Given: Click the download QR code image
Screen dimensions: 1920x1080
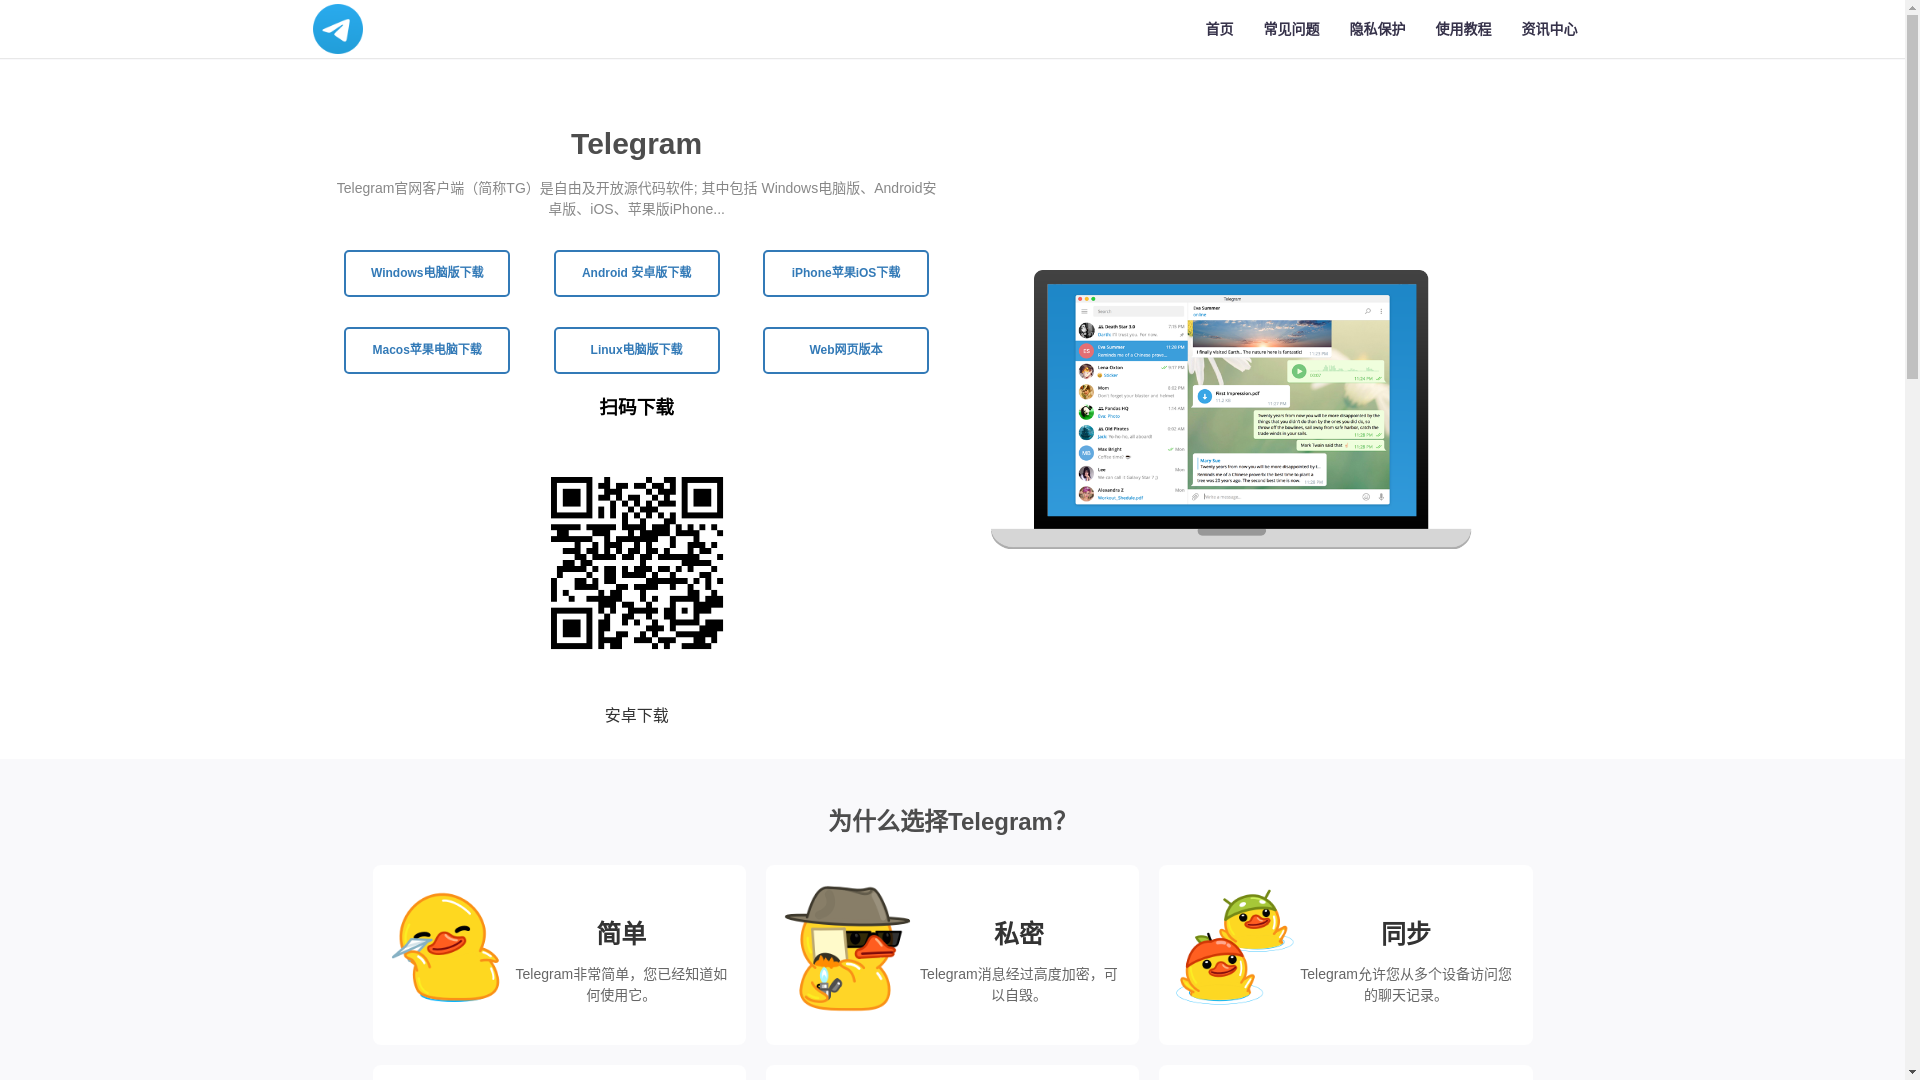Looking at the screenshot, I should [637, 563].
